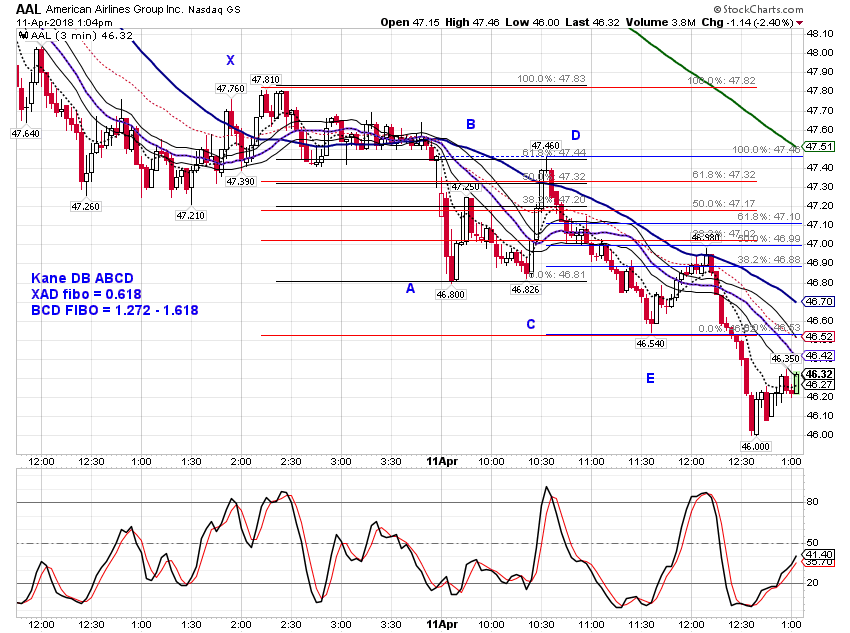Screen dimensions: 850x633
Task: Select the XAD fibo = 0.618 annotation
Action: (86, 294)
